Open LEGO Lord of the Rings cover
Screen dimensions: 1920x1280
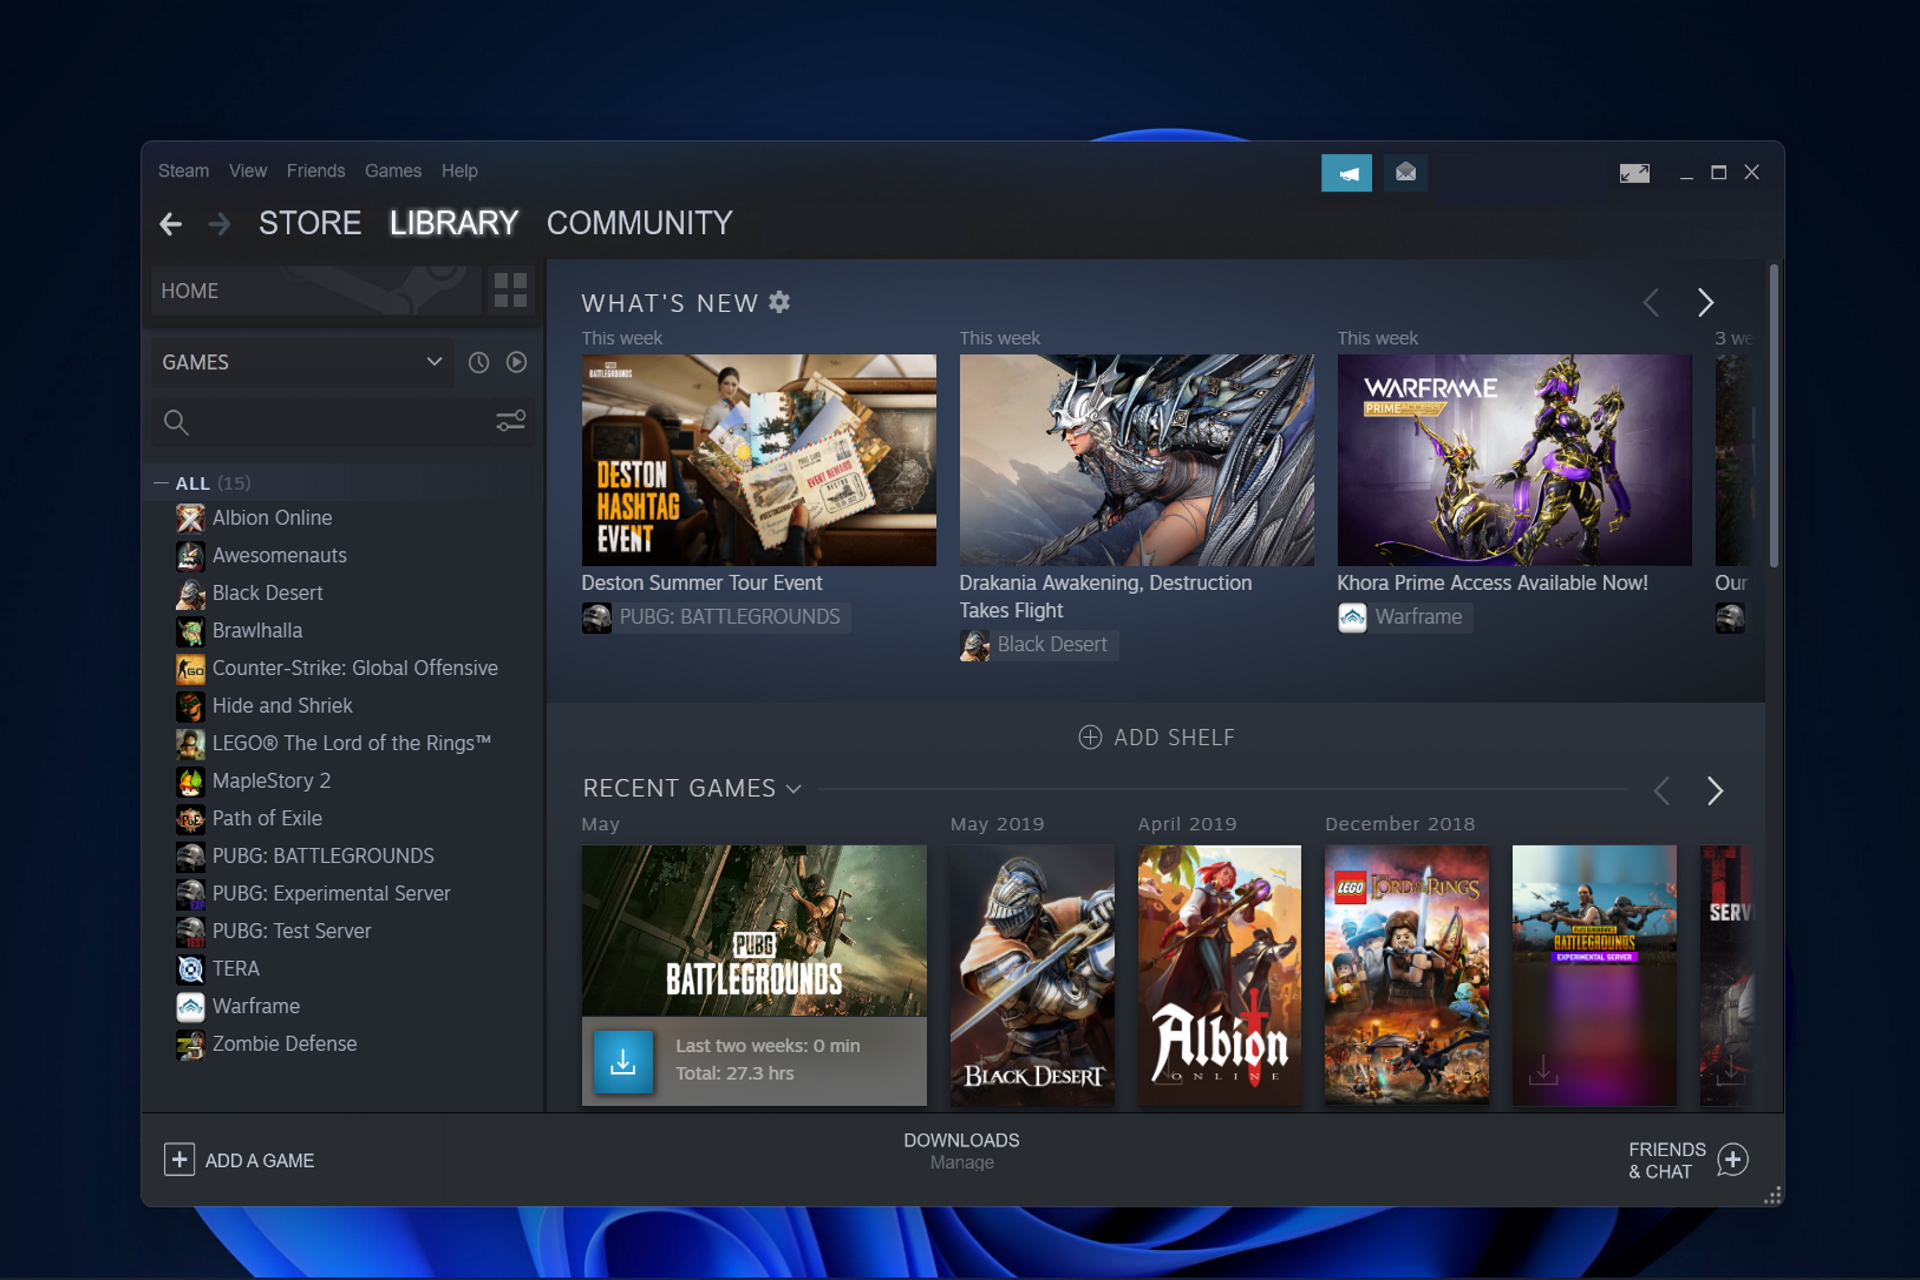(1406, 975)
